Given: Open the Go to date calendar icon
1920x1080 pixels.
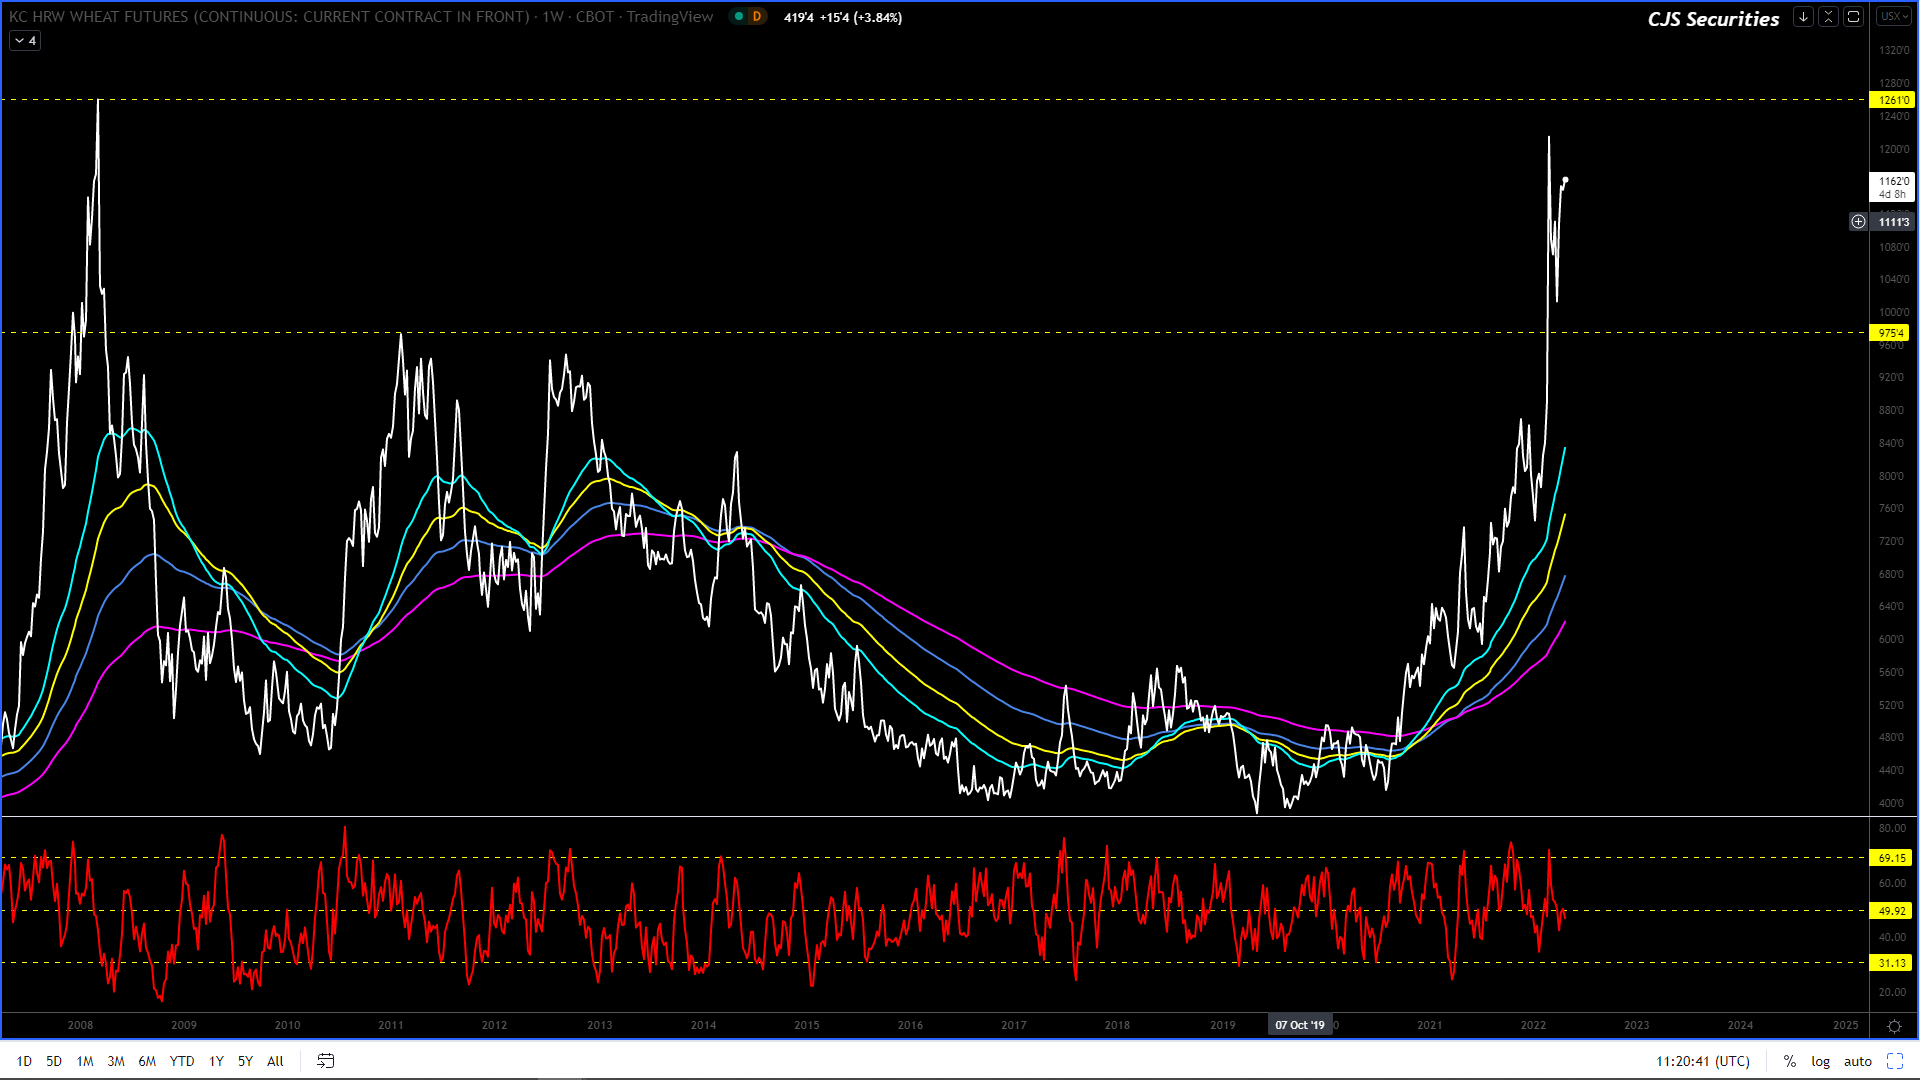Looking at the screenshot, I should coord(325,1061).
